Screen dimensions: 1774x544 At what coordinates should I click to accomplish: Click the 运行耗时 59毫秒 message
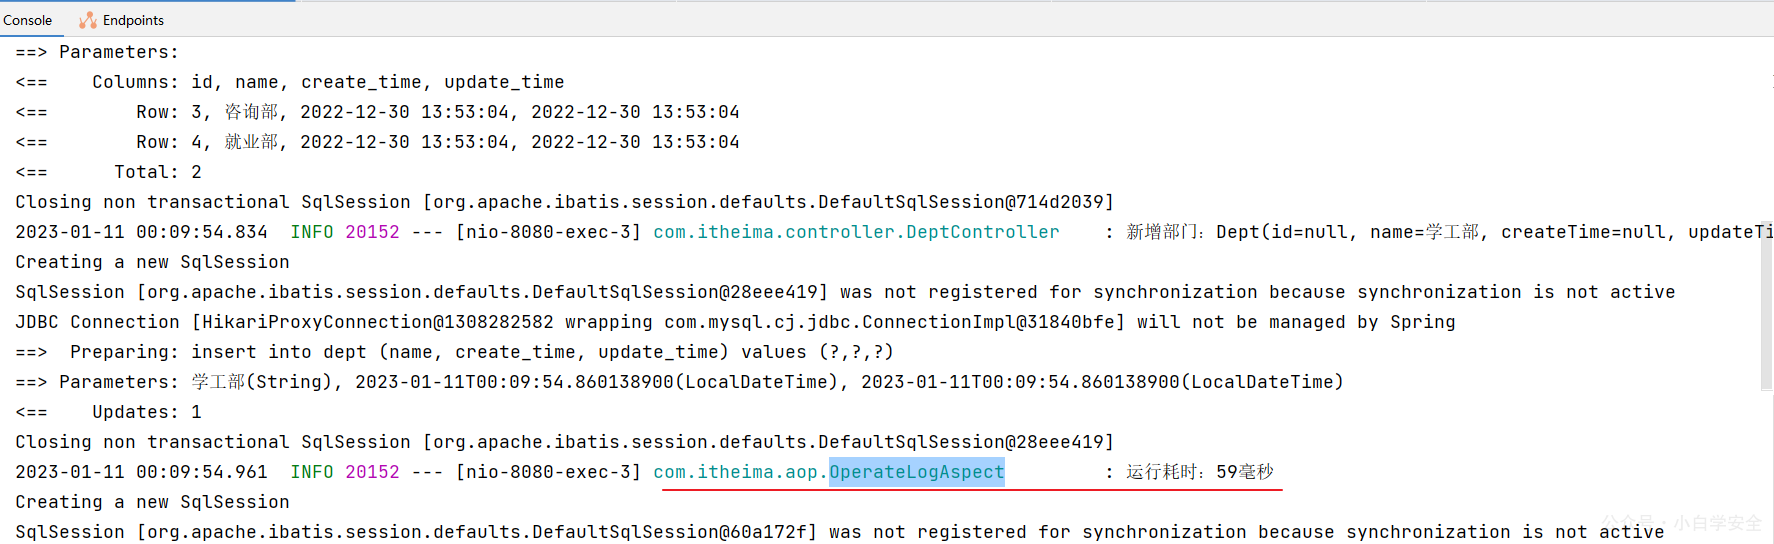tap(1200, 472)
